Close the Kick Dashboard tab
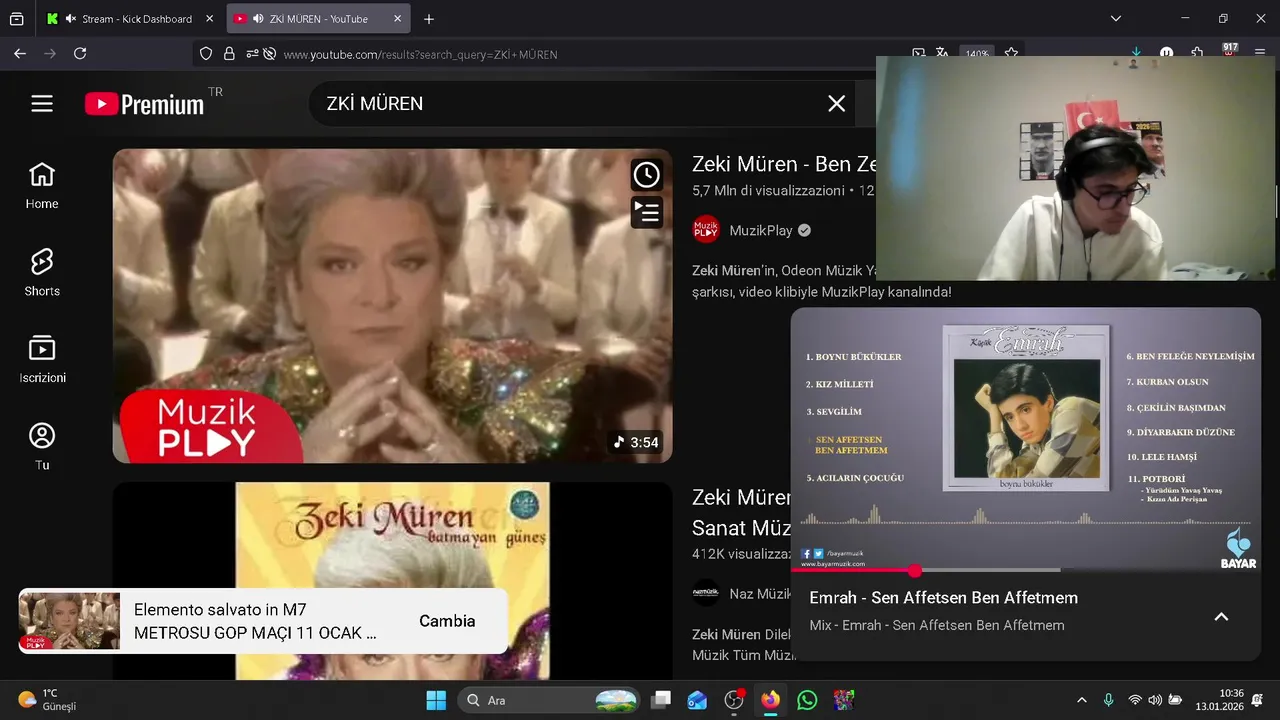 pyautogui.click(x=209, y=19)
